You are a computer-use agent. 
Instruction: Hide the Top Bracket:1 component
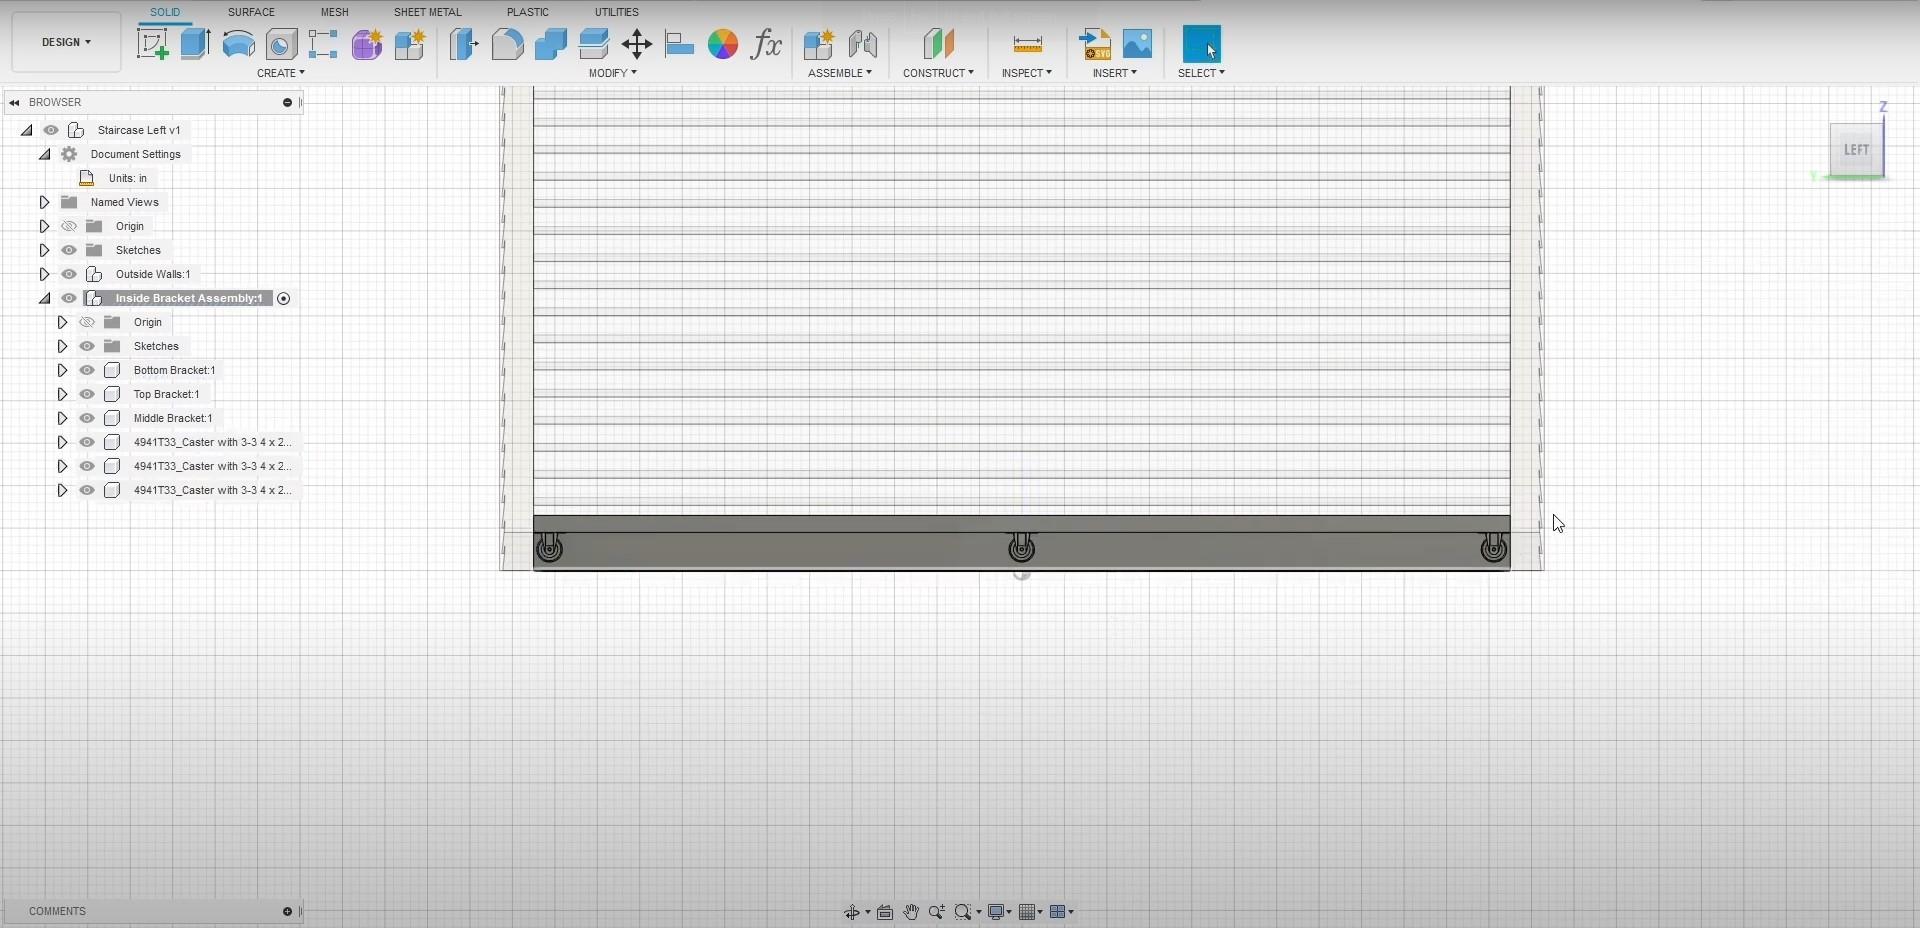(87, 394)
